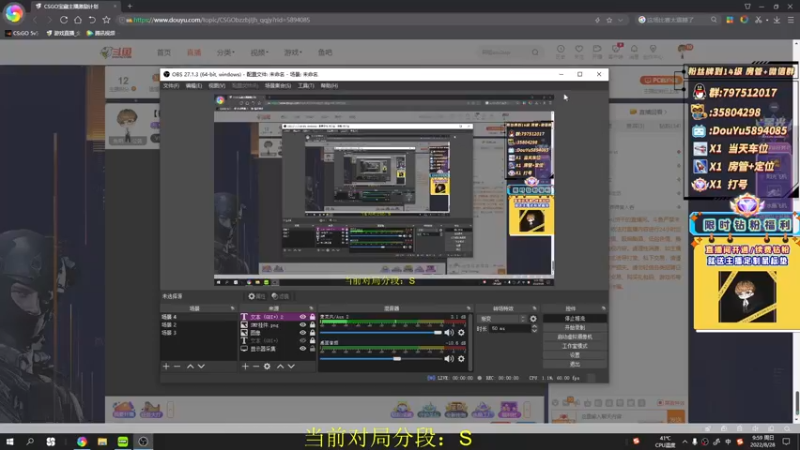Click the stop streaming button in OBS controls
This screenshot has height=450, width=800.
574,318
